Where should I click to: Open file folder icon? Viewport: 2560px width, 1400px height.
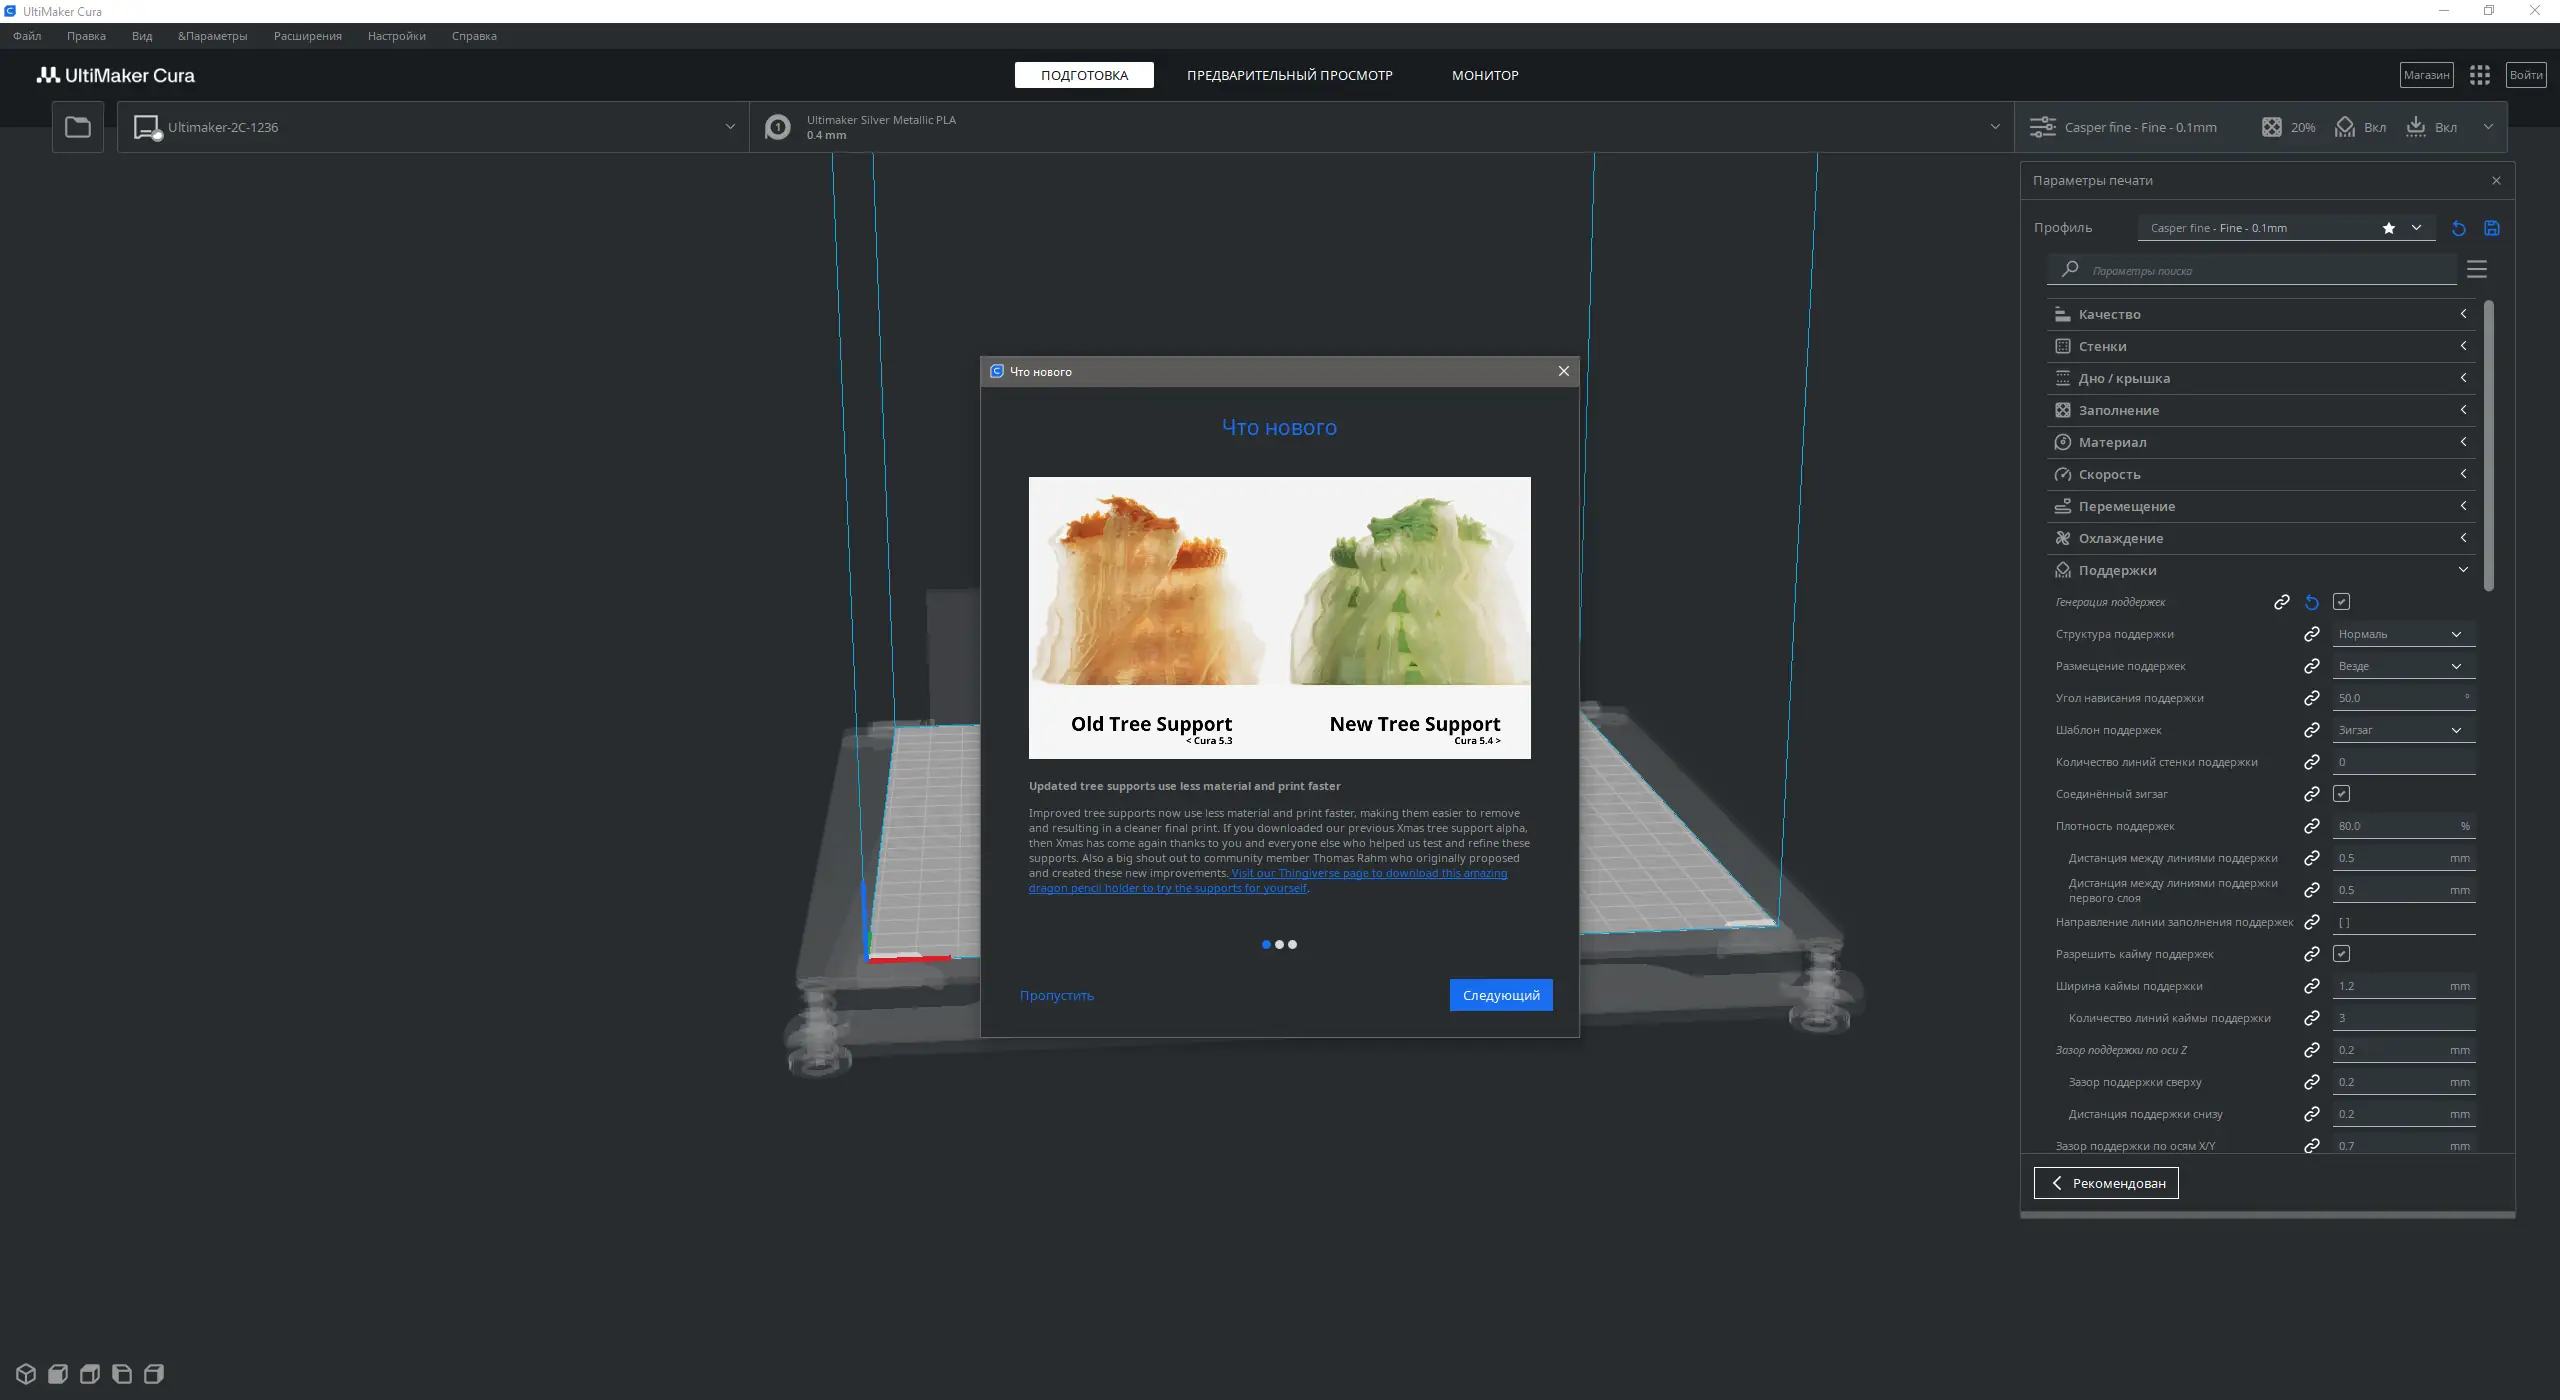[78, 127]
